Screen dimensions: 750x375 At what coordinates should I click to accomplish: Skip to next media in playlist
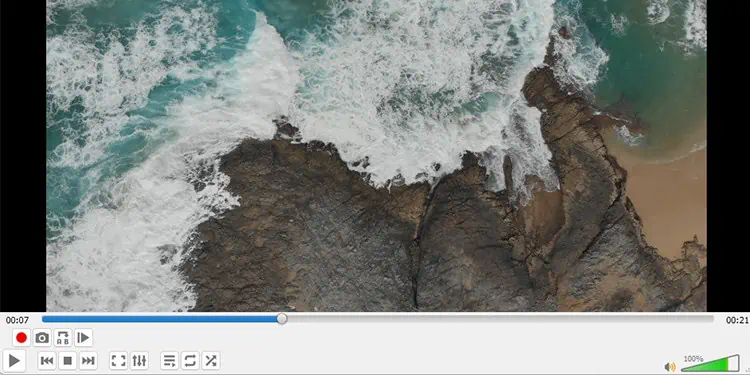[x=88, y=361]
